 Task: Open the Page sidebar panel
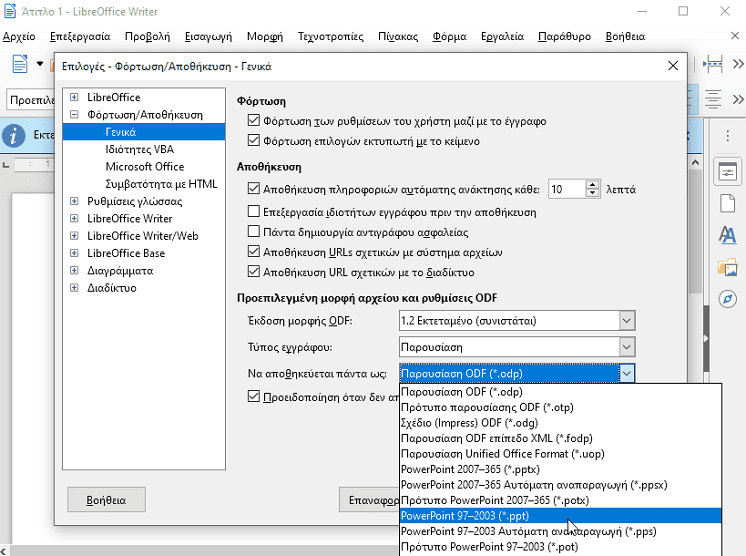[x=727, y=204]
